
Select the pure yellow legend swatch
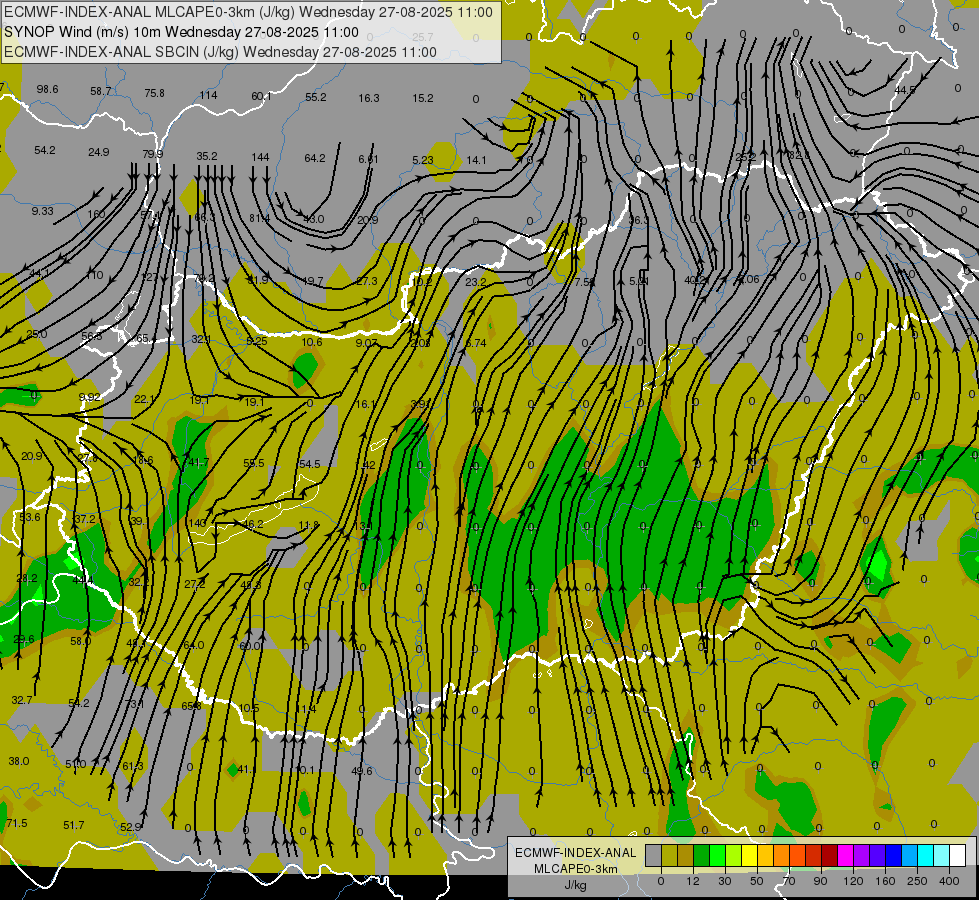pos(750,855)
